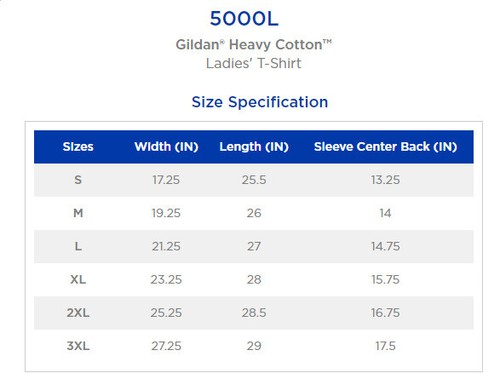Select the Sizes column header
This screenshot has width=500, height=379.
78,147
